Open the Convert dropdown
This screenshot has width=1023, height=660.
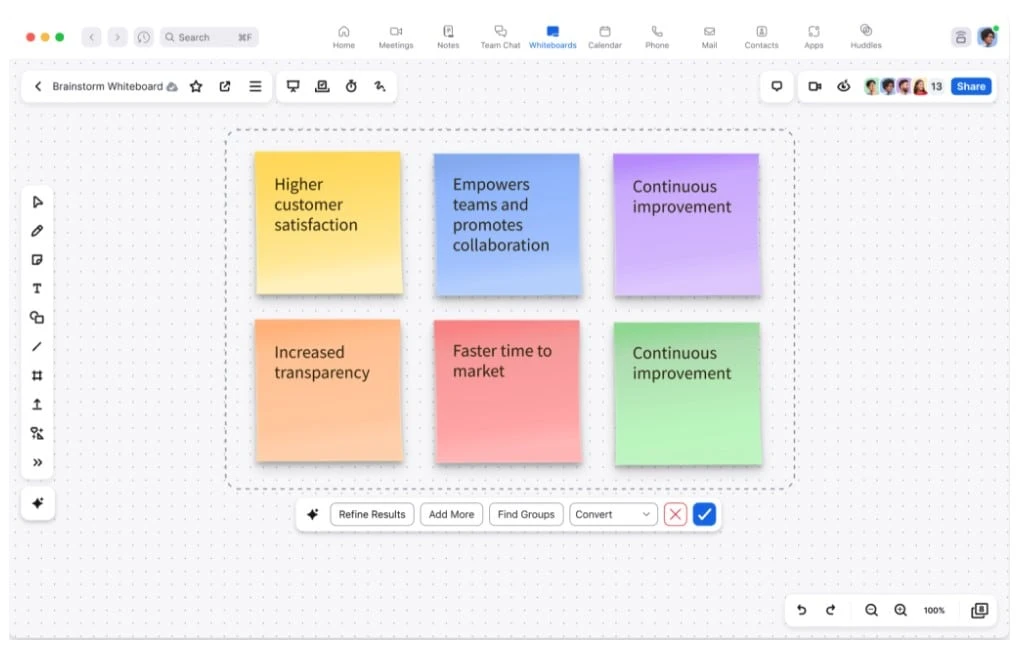coord(613,514)
